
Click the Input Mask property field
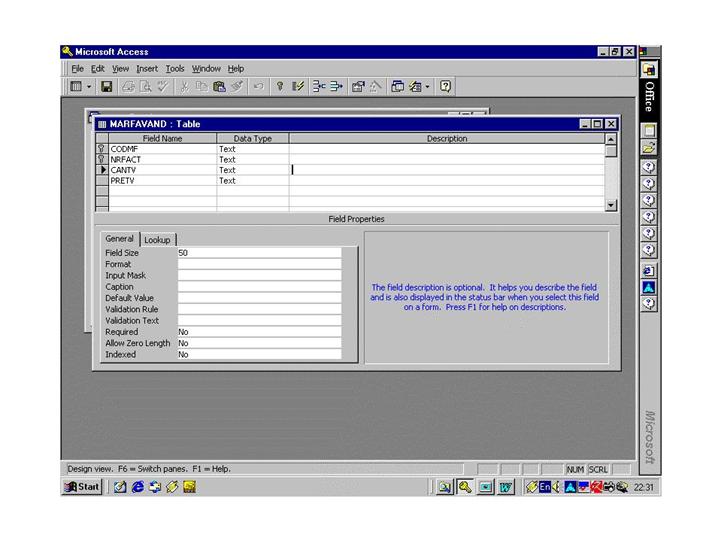pos(259,275)
